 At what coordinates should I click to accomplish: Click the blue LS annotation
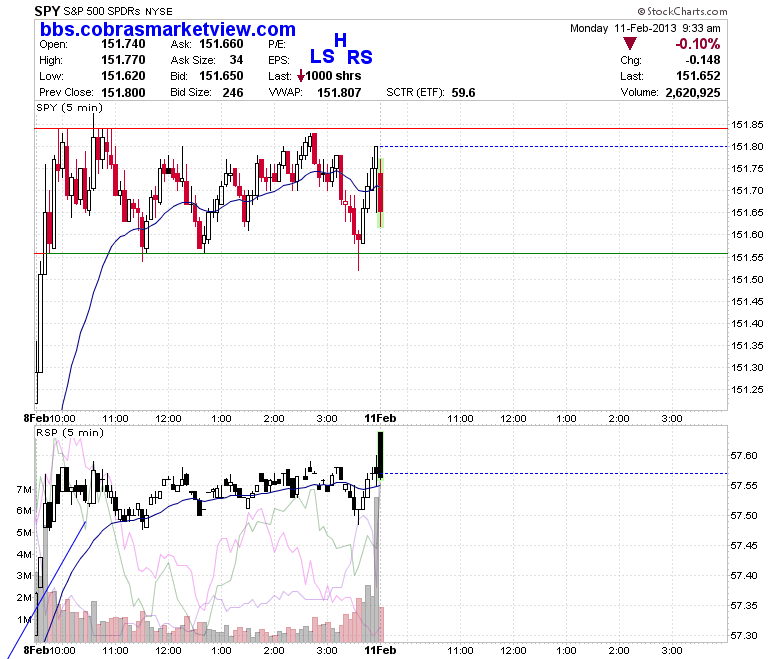coord(322,57)
